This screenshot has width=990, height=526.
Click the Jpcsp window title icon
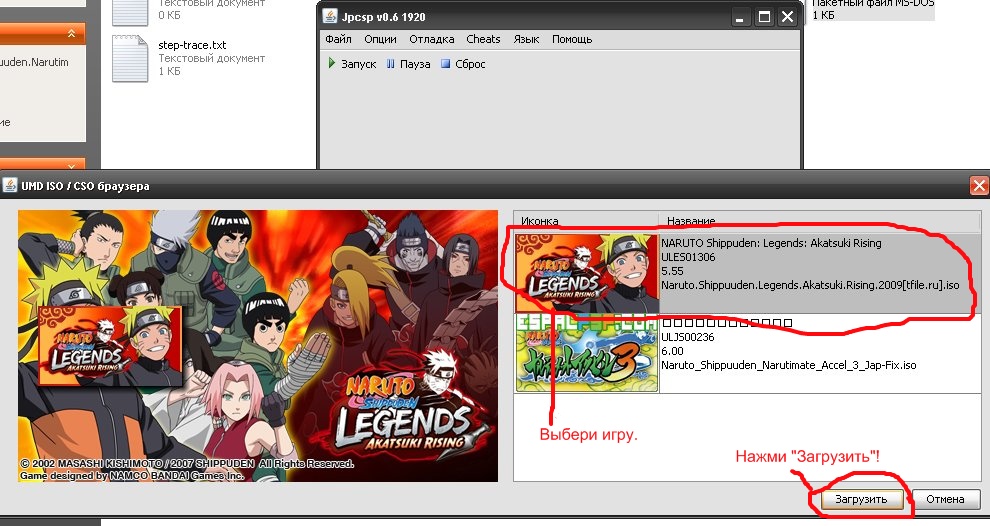tap(330, 16)
